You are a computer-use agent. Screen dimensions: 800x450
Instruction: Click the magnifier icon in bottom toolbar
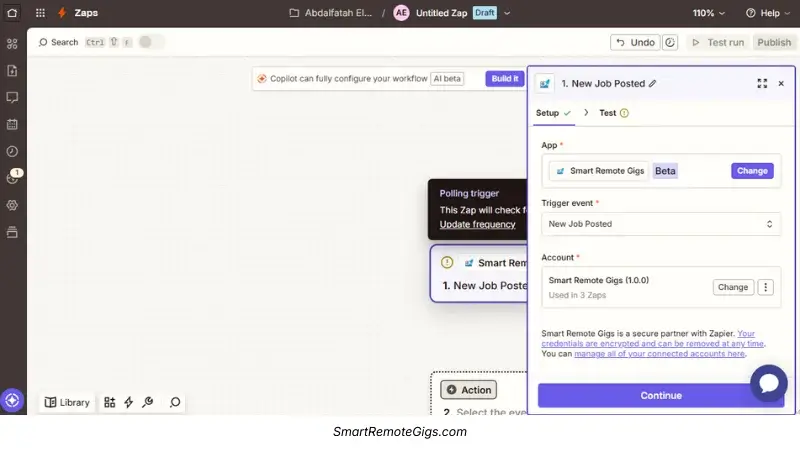(175, 403)
